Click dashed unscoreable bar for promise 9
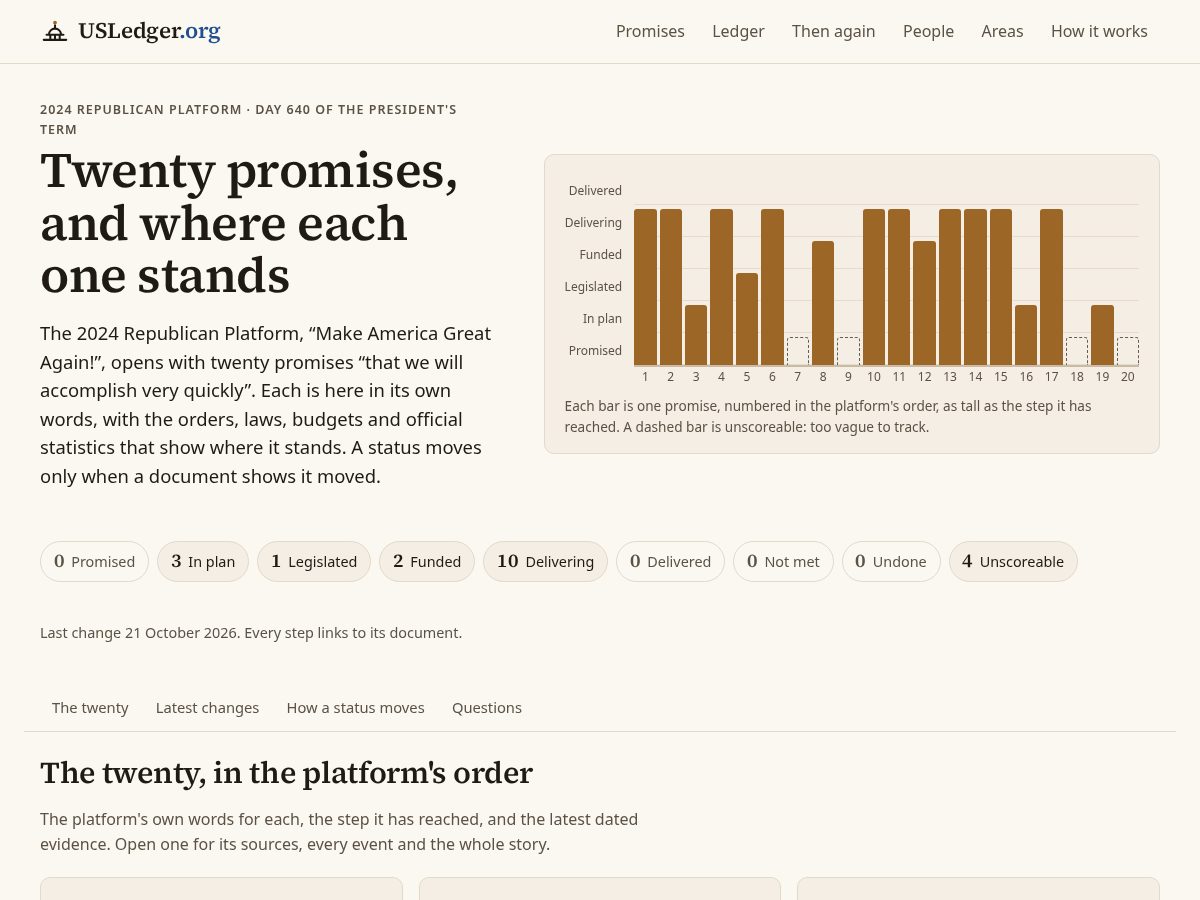1200x900 pixels. tap(848, 351)
